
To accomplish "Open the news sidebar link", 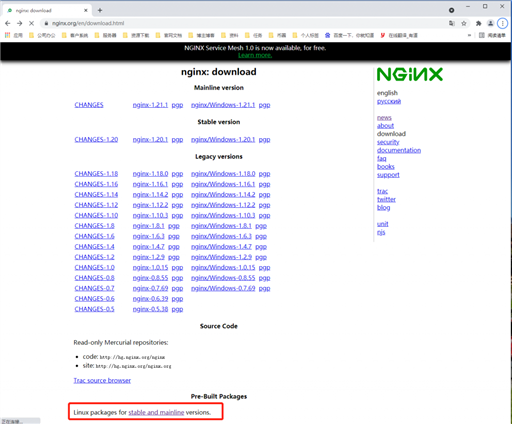I will pos(384,118).
